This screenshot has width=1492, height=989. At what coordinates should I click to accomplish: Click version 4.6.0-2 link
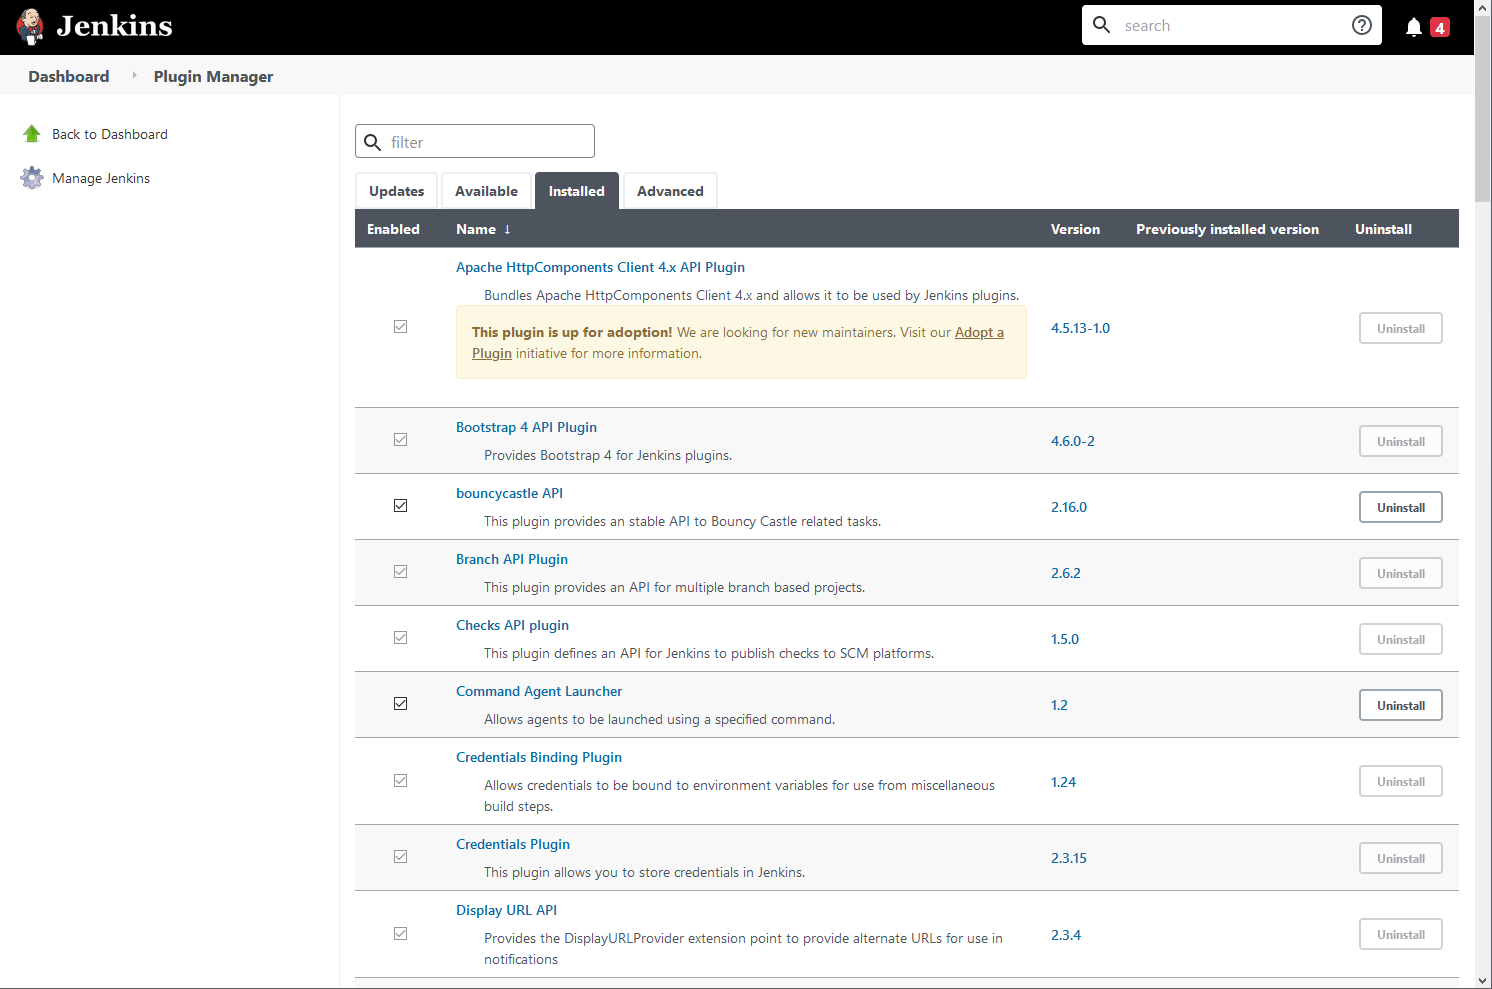click(x=1073, y=441)
